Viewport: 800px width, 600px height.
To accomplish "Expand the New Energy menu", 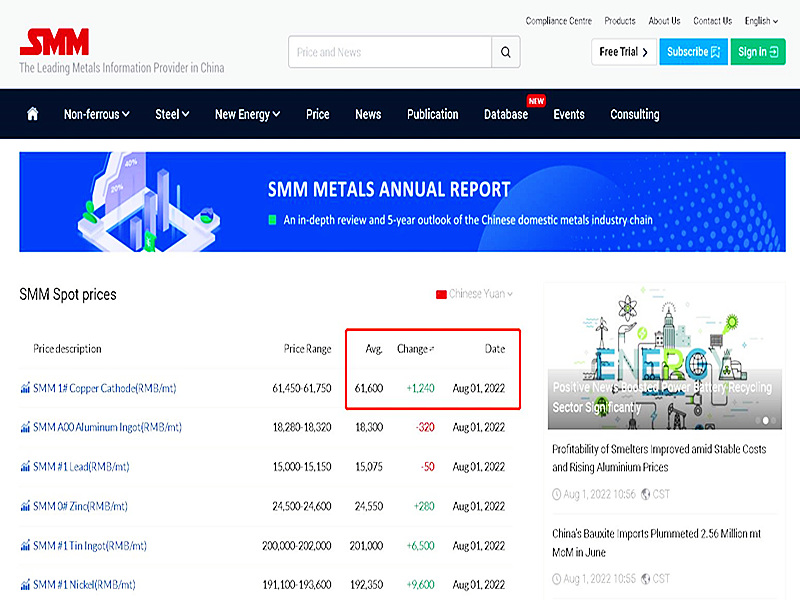I will (x=247, y=114).
